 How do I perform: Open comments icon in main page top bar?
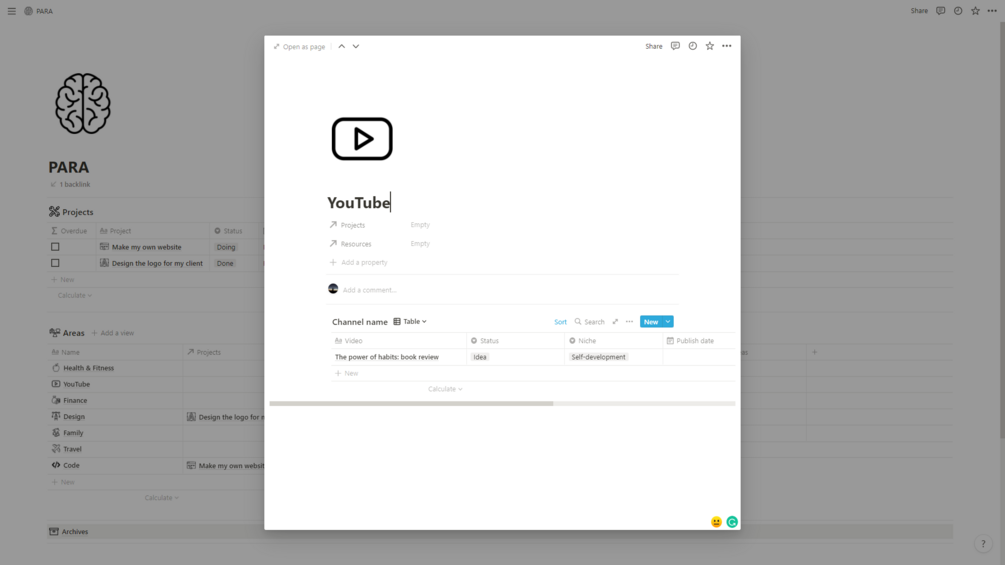(x=940, y=11)
